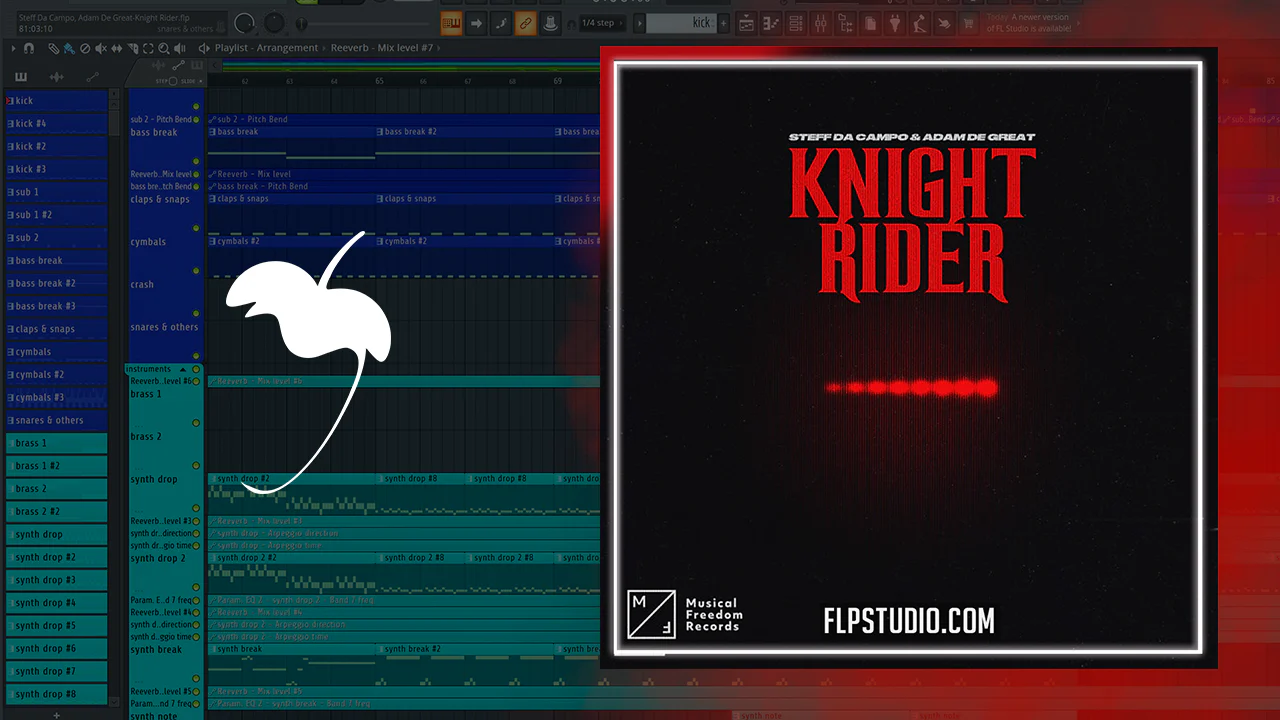Click bar 65 on the timeline ruler
Screen dimensions: 1280x720
click(379, 80)
